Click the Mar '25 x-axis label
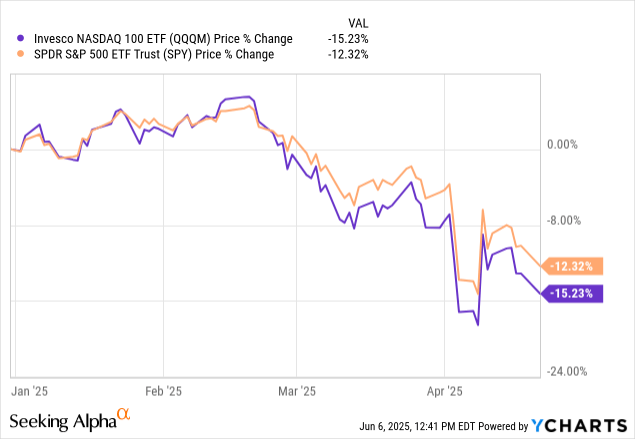The height and width of the screenshot is (439, 635). (x=294, y=392)
